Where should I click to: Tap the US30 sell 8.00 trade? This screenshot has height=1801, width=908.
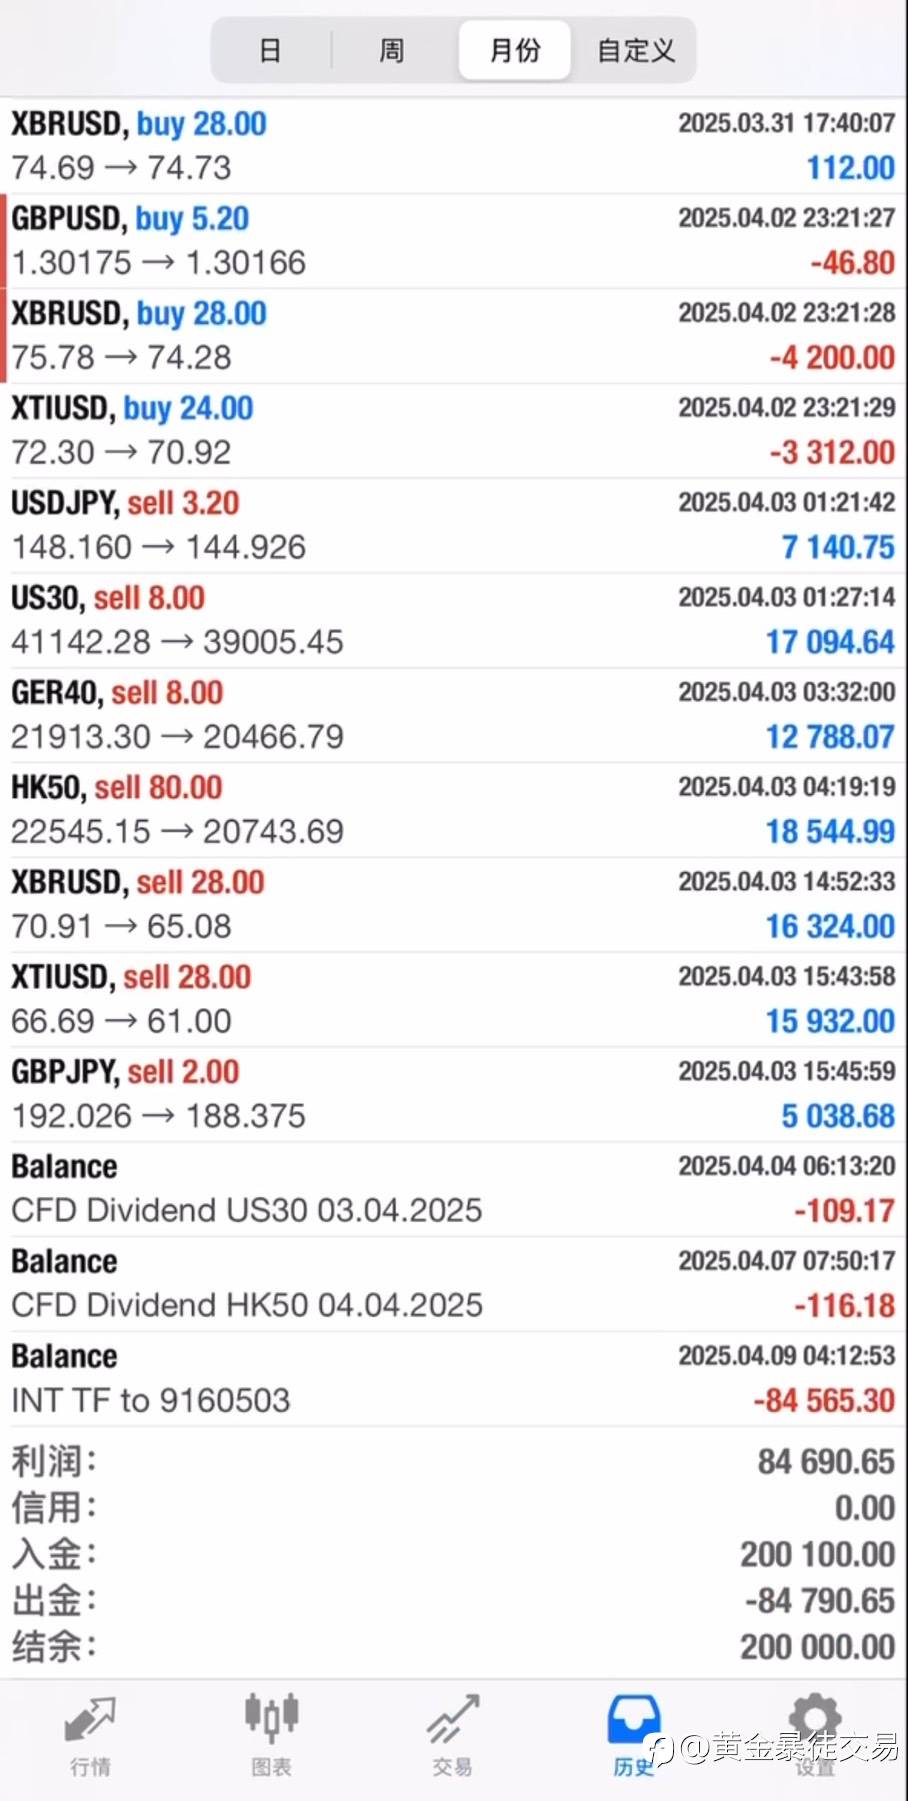(x=454, y=620)
